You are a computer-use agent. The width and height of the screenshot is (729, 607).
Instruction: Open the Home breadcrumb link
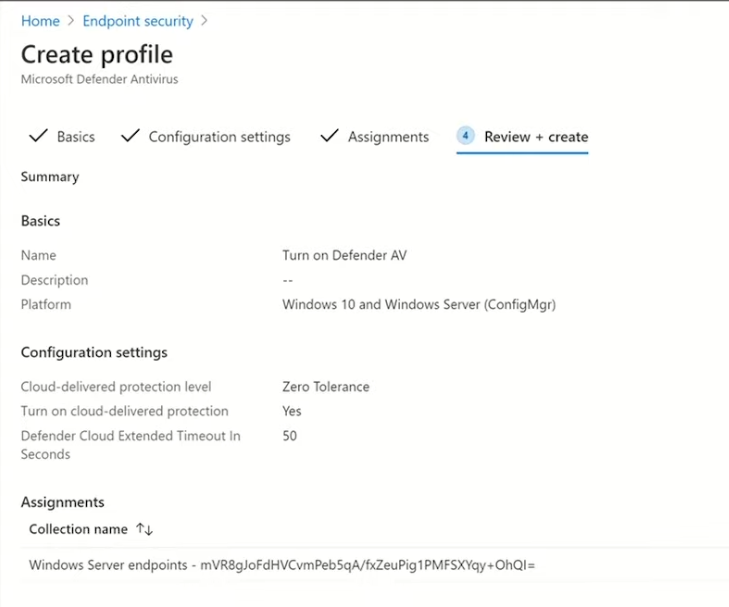[x=40, y=21]
